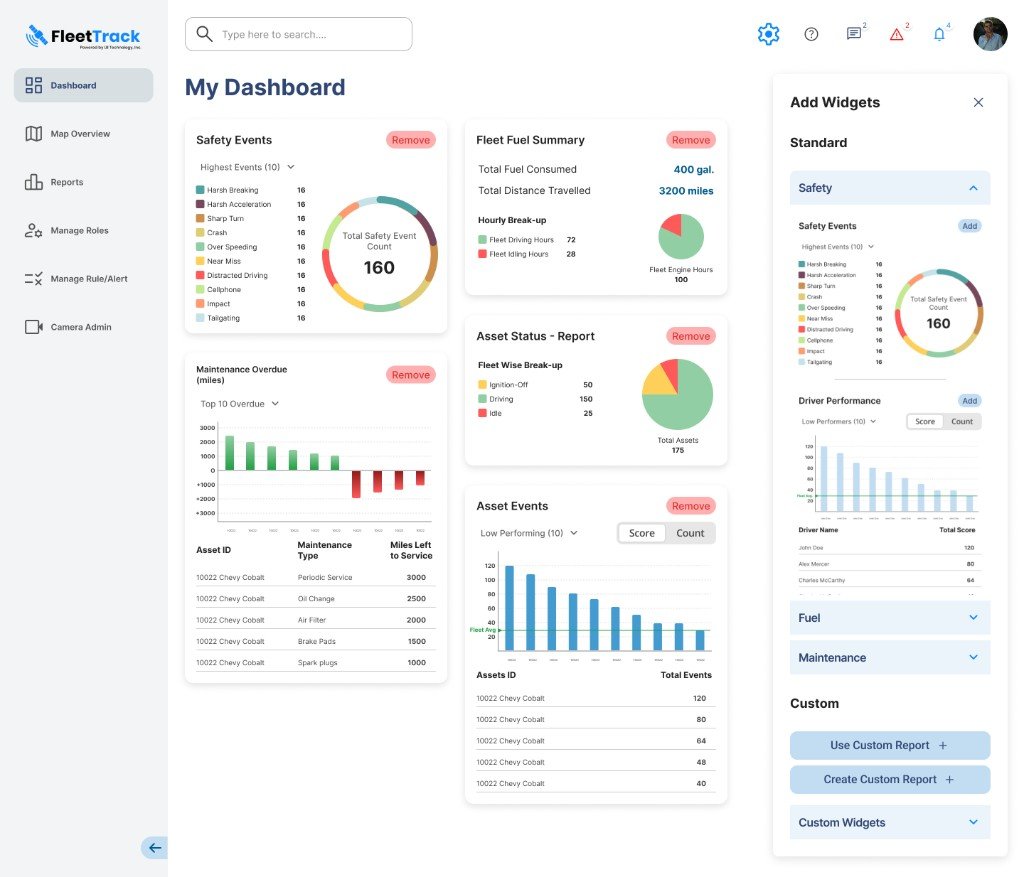Screen dimensions: 1024x877
Task: Click the Driving green legend swatch
Action: pyautogui.click(x=483, y=399)
